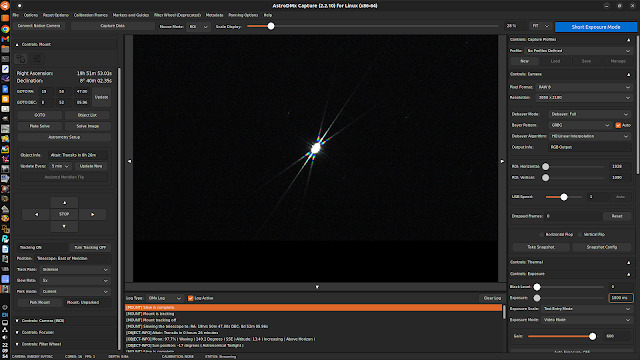Open the Debayer Mode dropdown
640x360 pixels.
(x=589, y=114)
